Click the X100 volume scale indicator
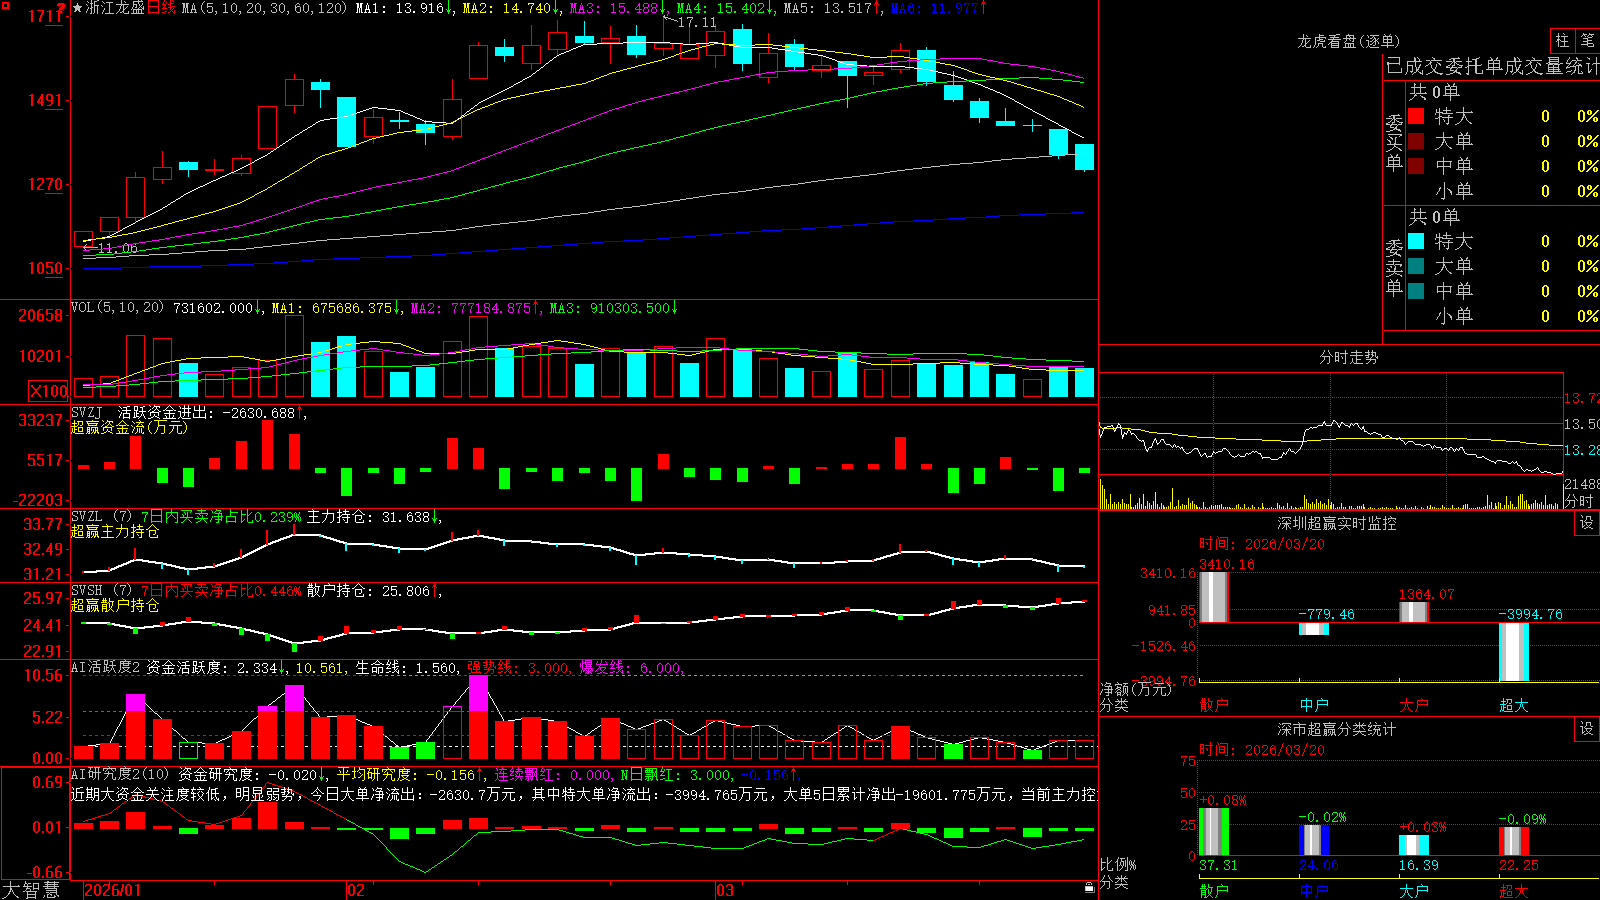 (49, 391)
